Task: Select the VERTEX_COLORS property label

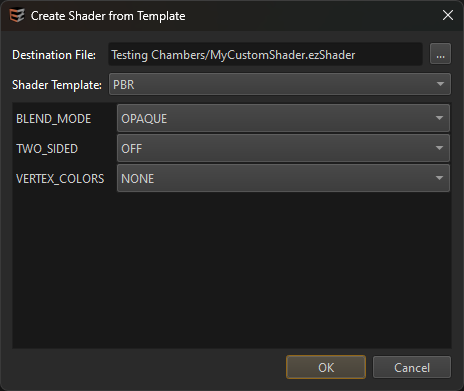Action: tap(60, 179)
